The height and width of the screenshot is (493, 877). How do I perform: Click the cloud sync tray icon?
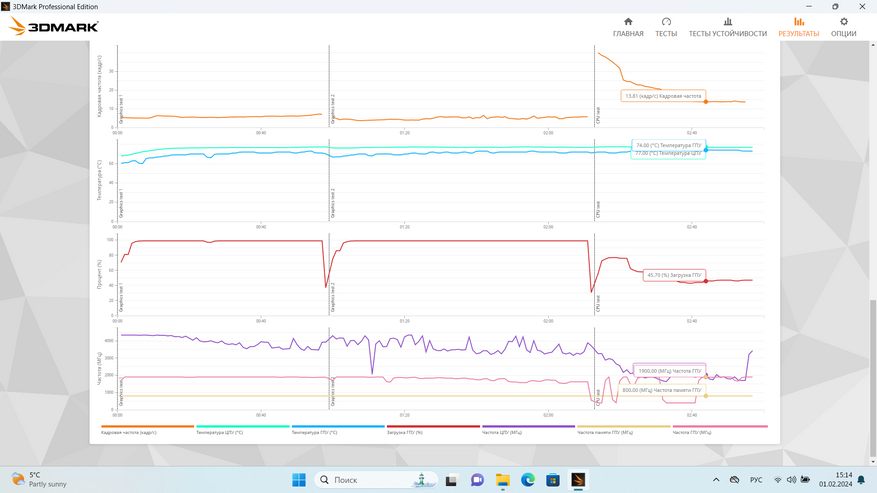734,480
